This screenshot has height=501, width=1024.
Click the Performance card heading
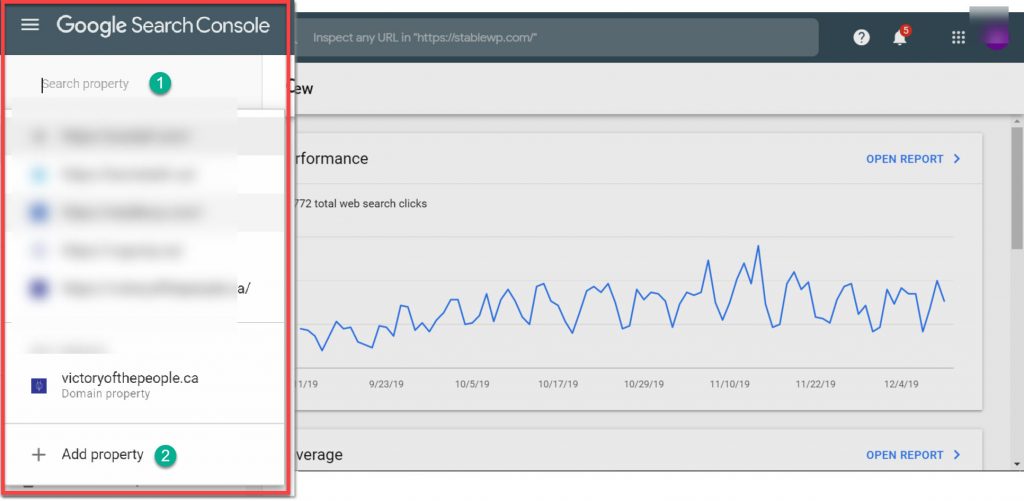(x=332, y=159)
